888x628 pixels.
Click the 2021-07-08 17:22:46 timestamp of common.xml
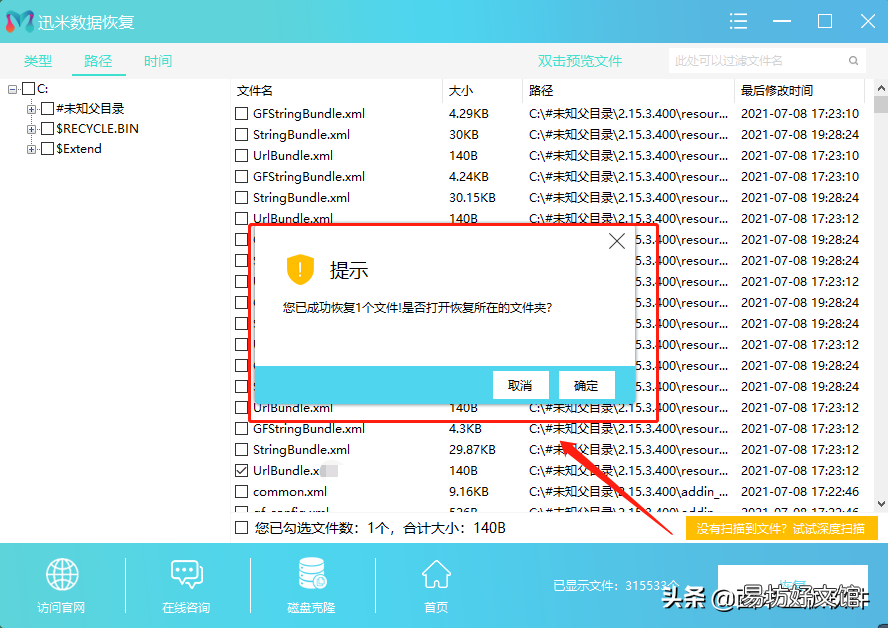[800, 492]
